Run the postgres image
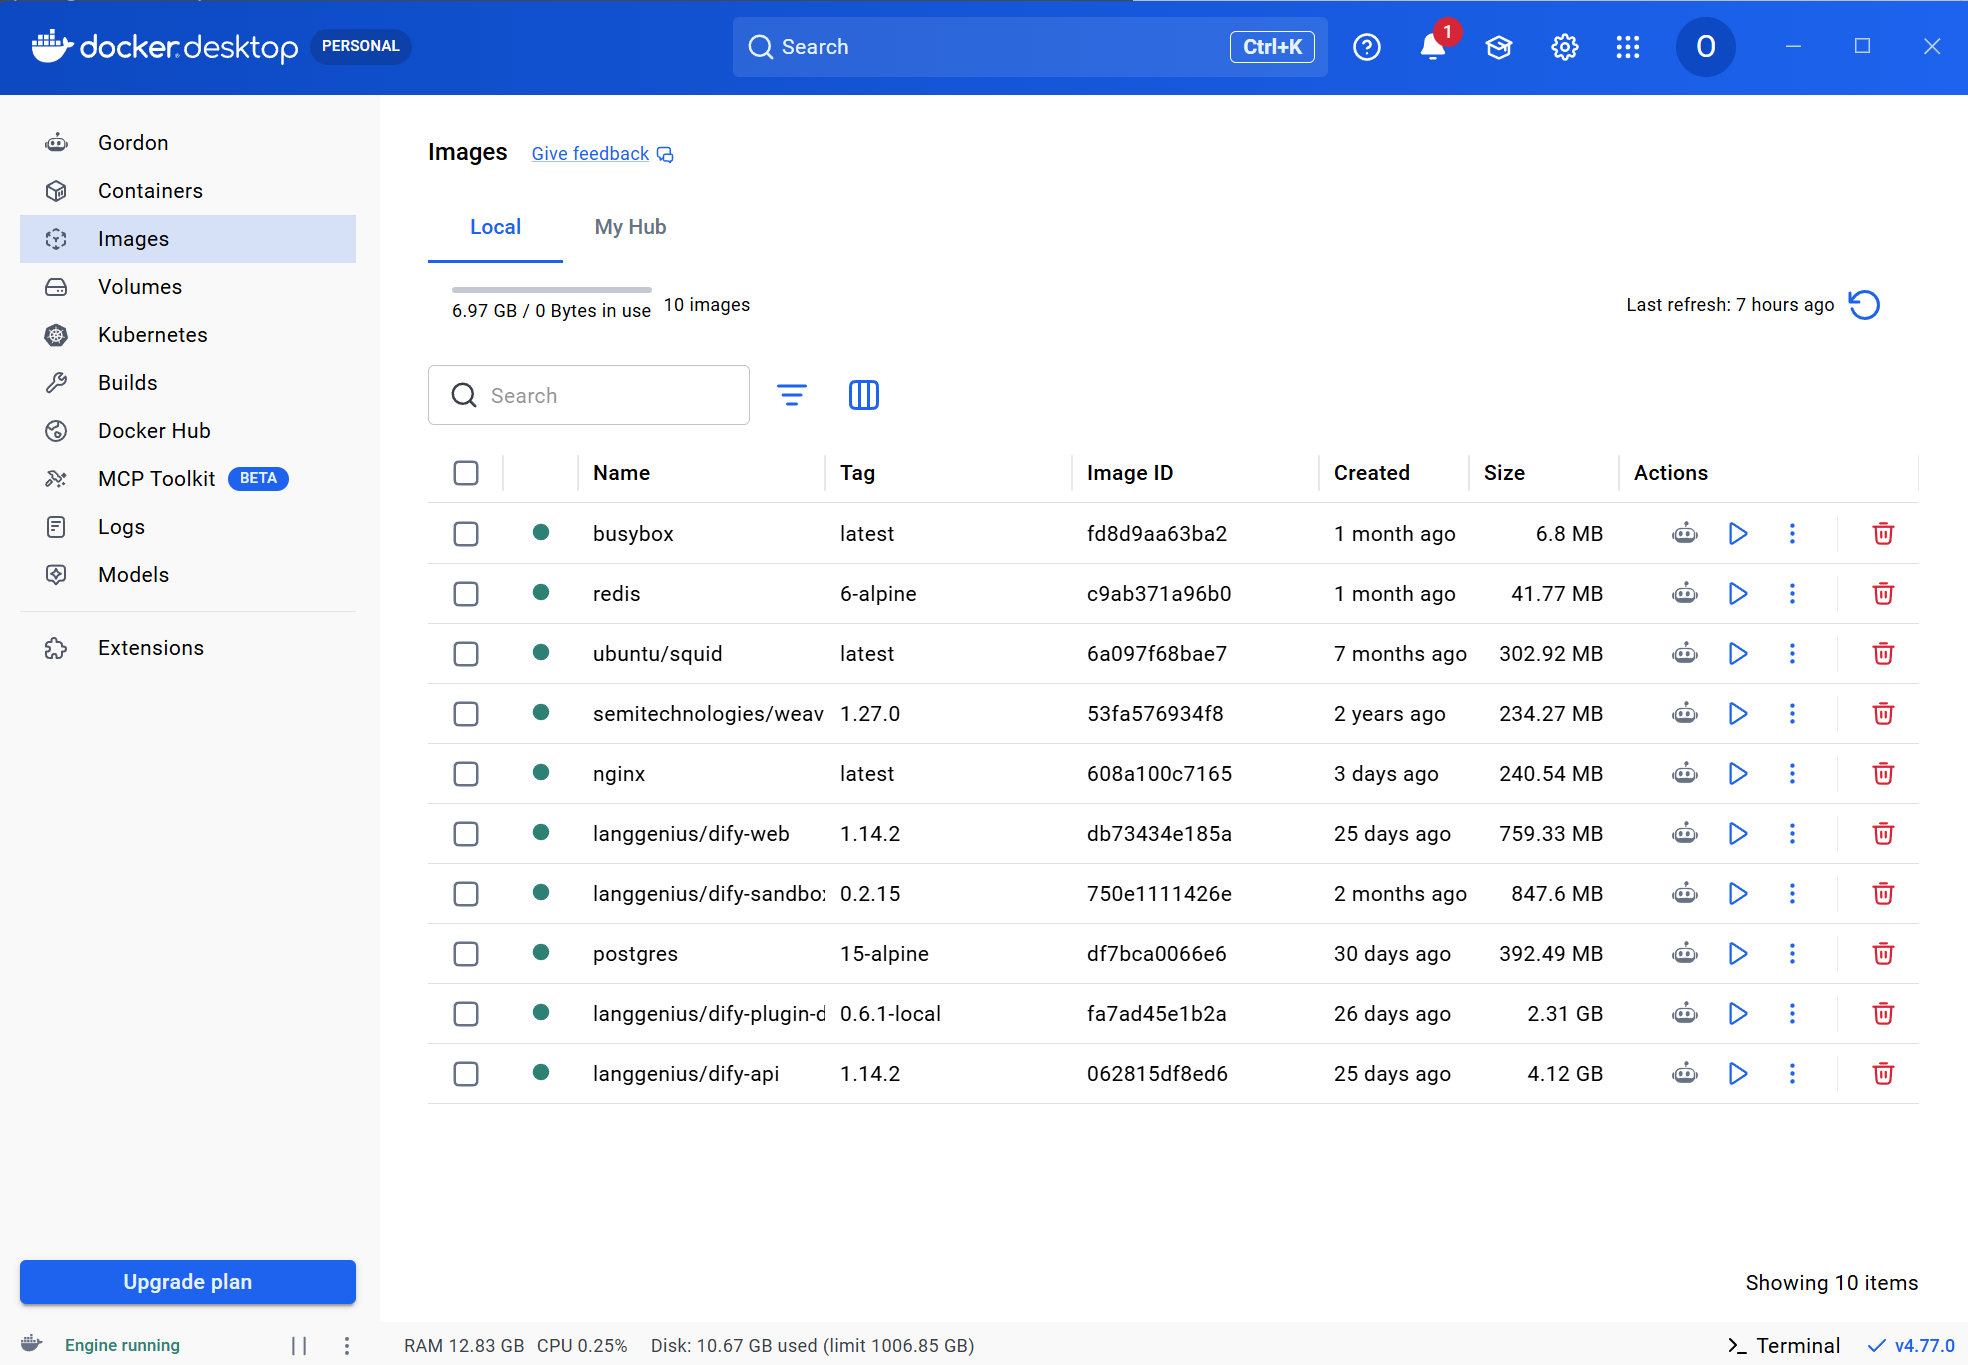1968x1365 pixels. pyautogui.click(x=1738, y=953)
